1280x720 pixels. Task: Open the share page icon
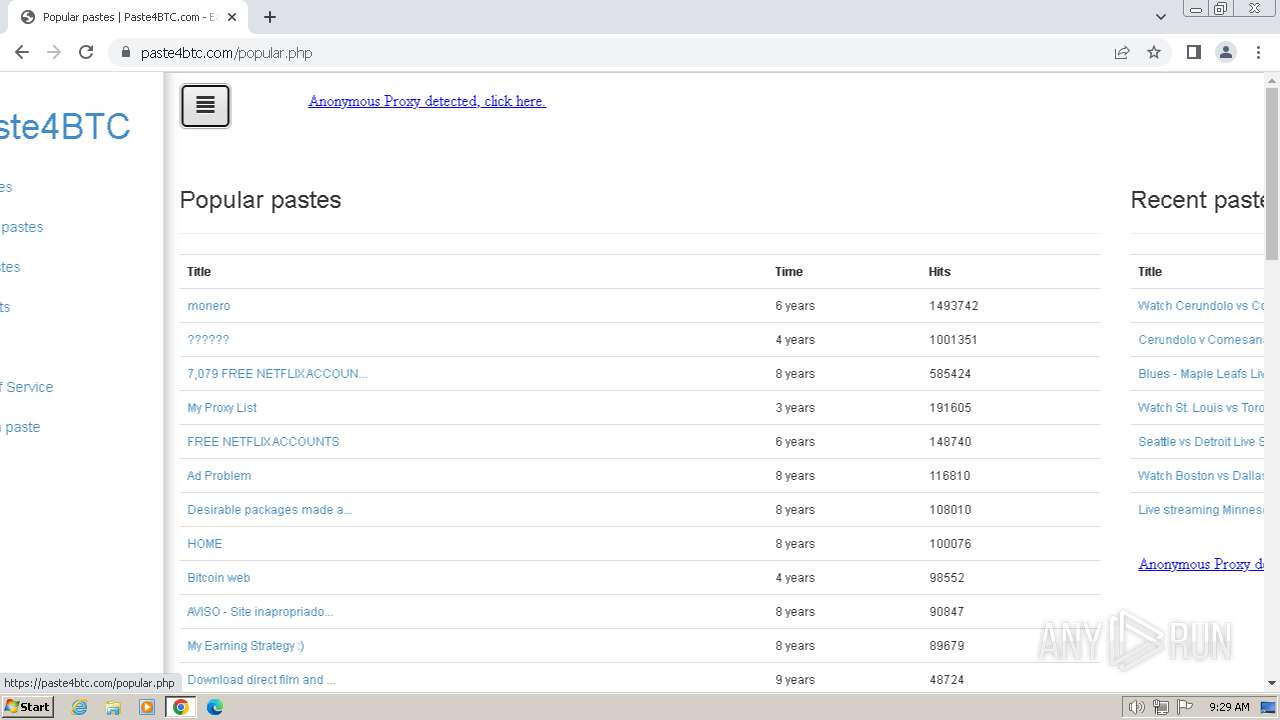[1122, 52]
